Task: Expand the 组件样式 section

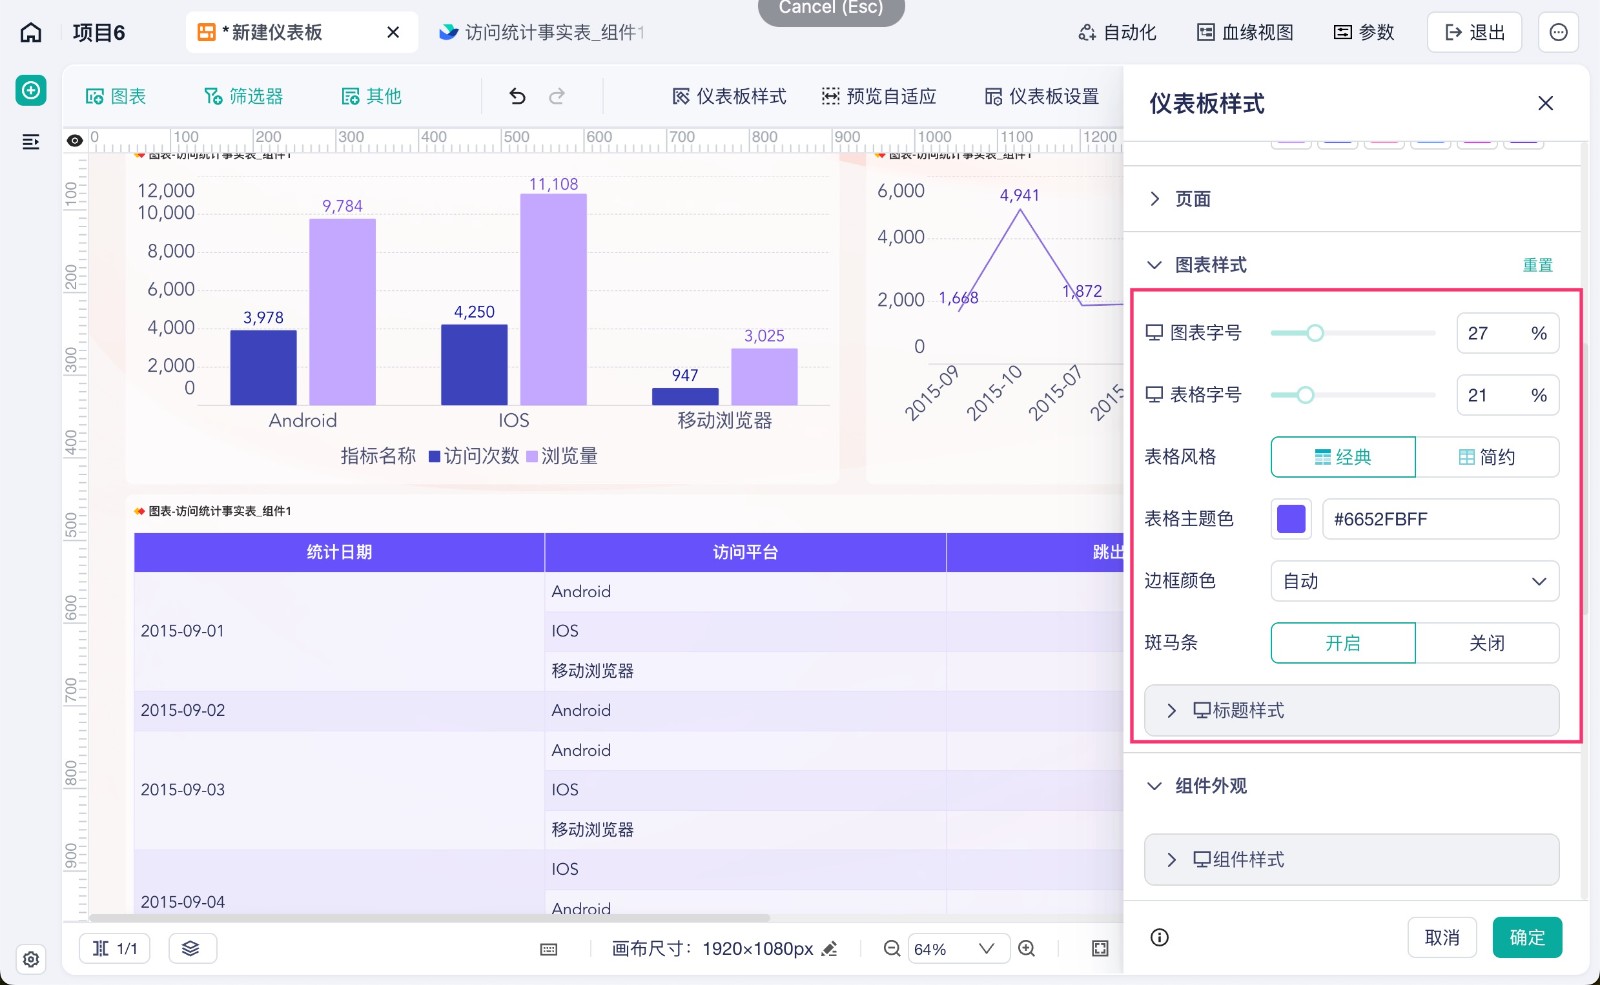Action: click(1352, 859)
